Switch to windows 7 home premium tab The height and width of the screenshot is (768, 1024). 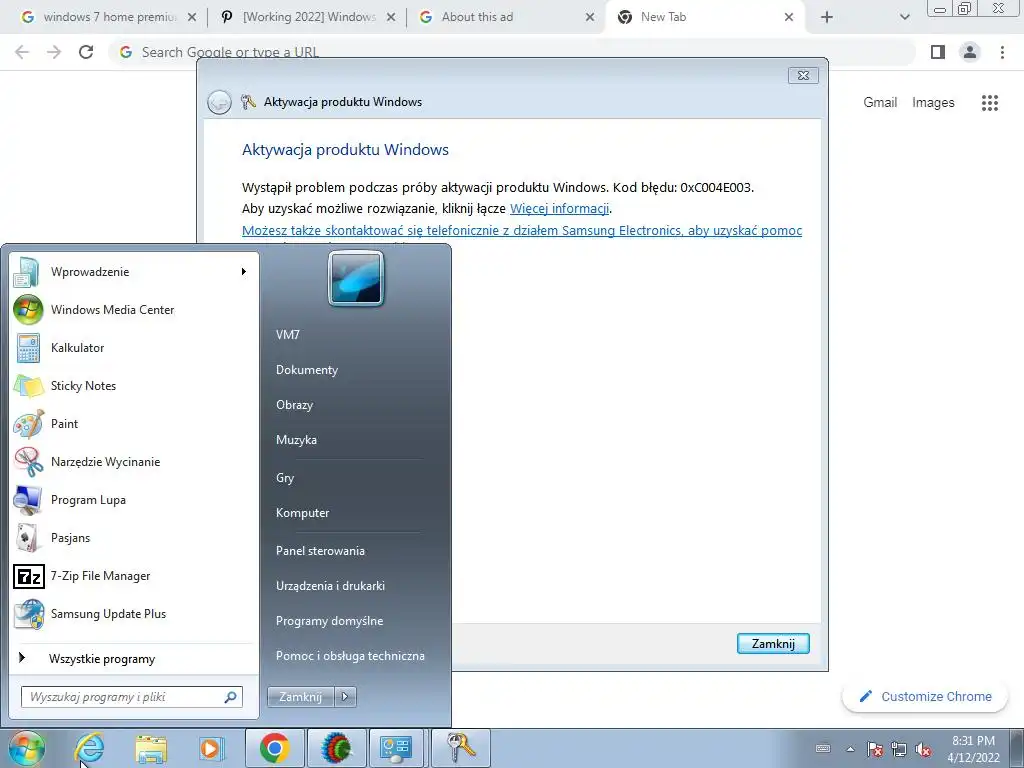pyautogui.click(x=109, y=17)
